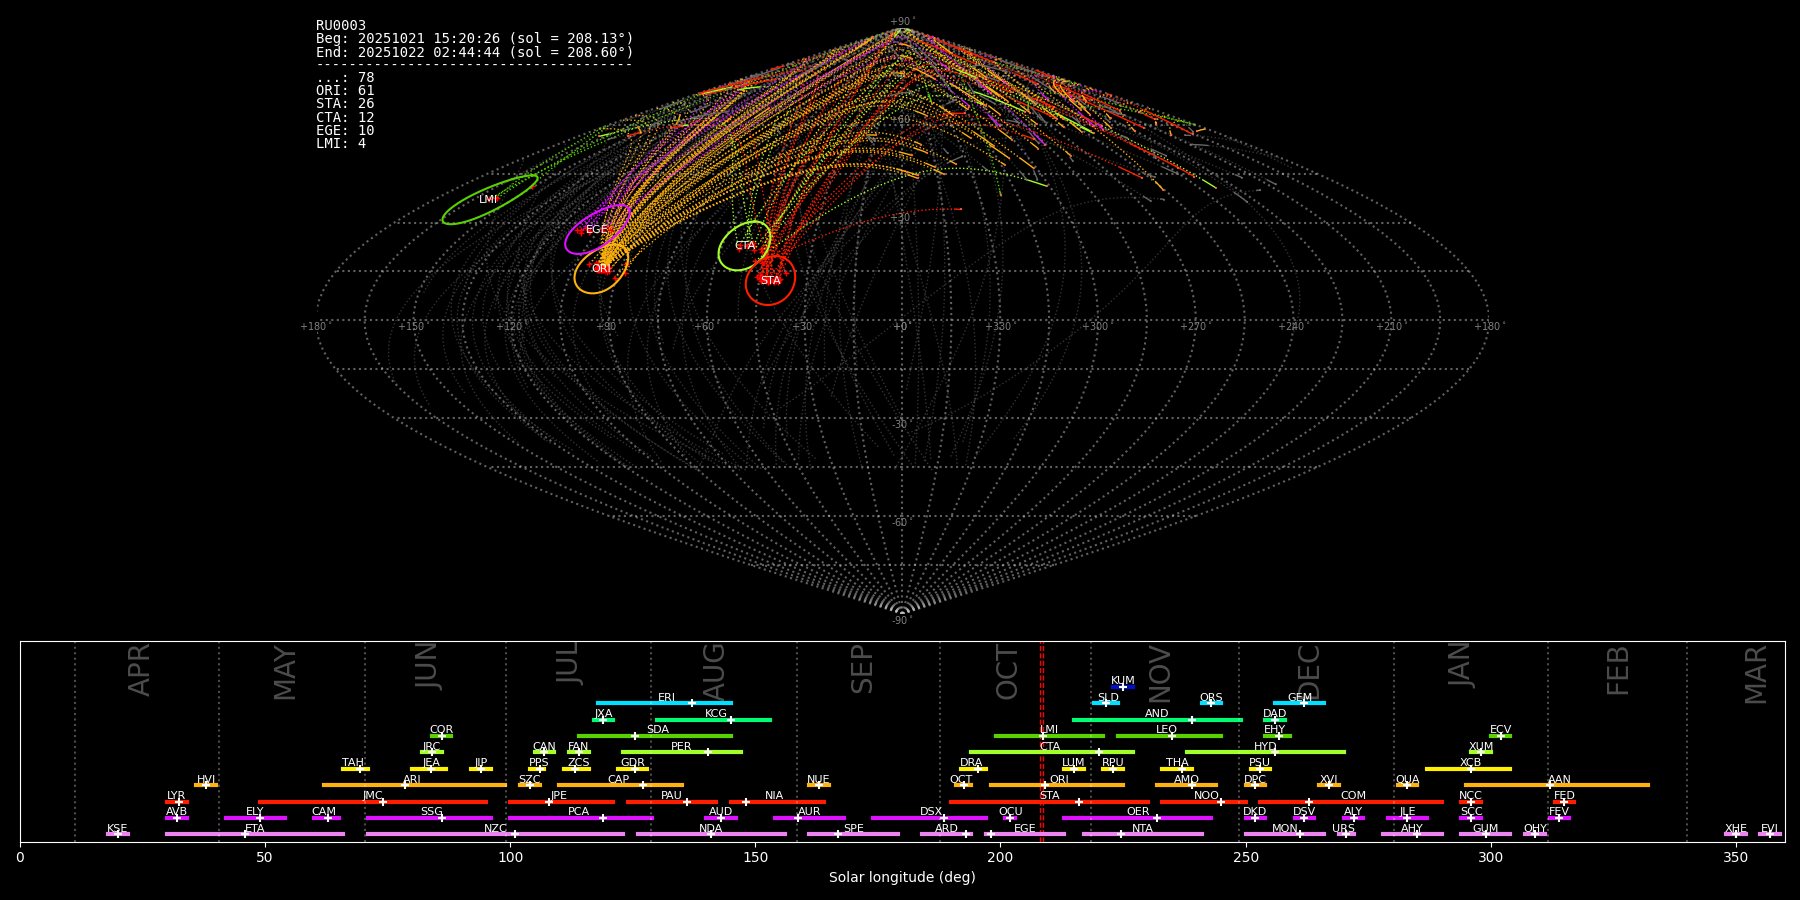
Task: Click the +90° label at map top
Action: click(902, 22)
